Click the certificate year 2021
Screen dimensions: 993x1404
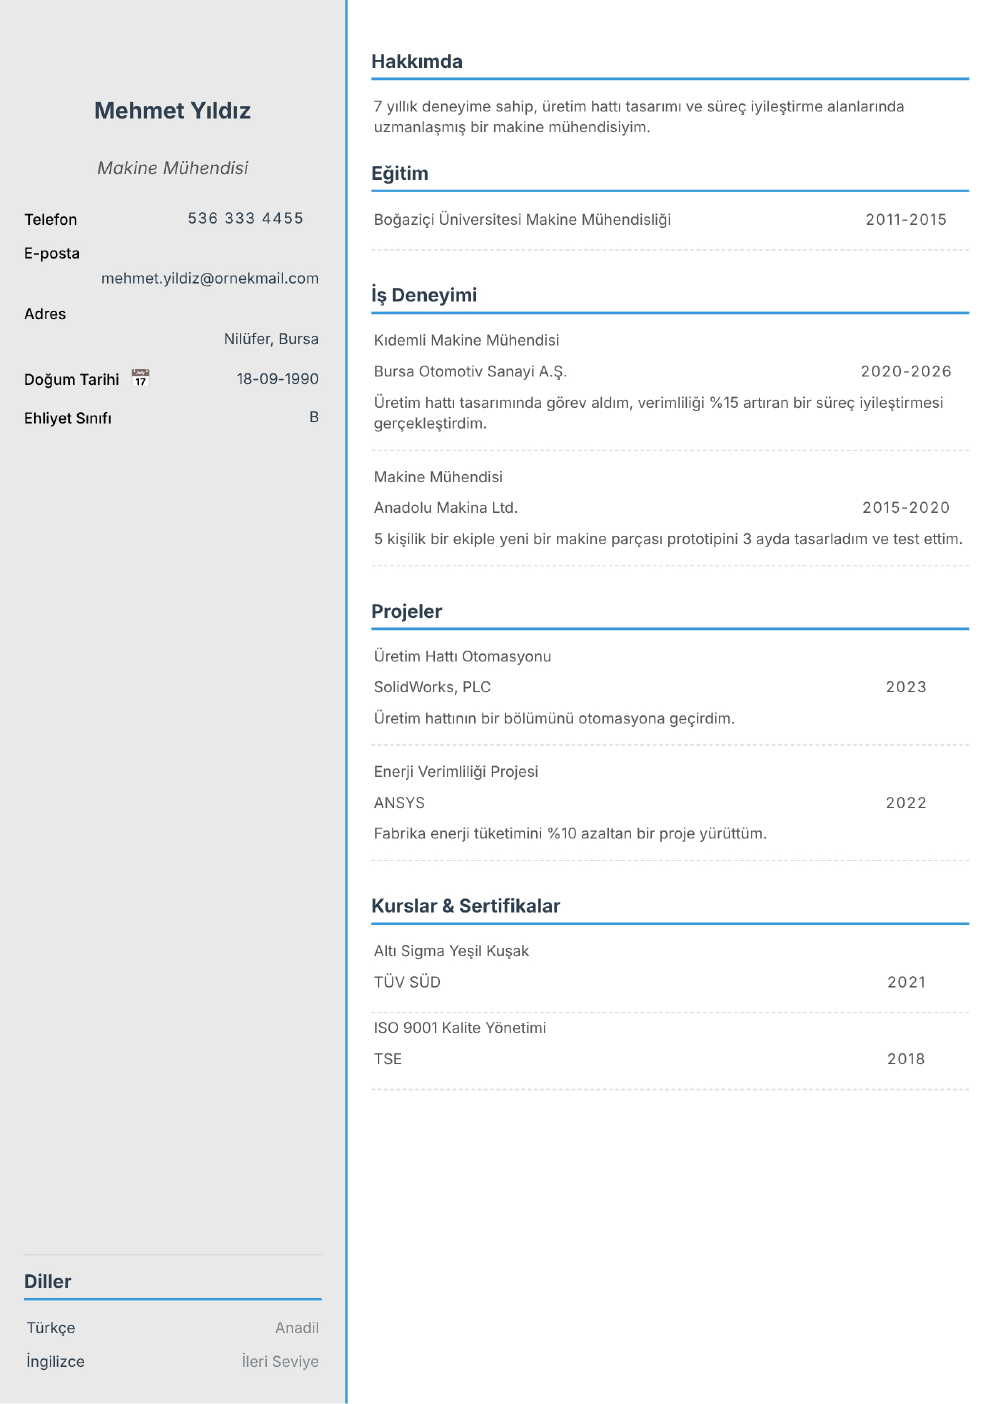click(x=906, y=982)
